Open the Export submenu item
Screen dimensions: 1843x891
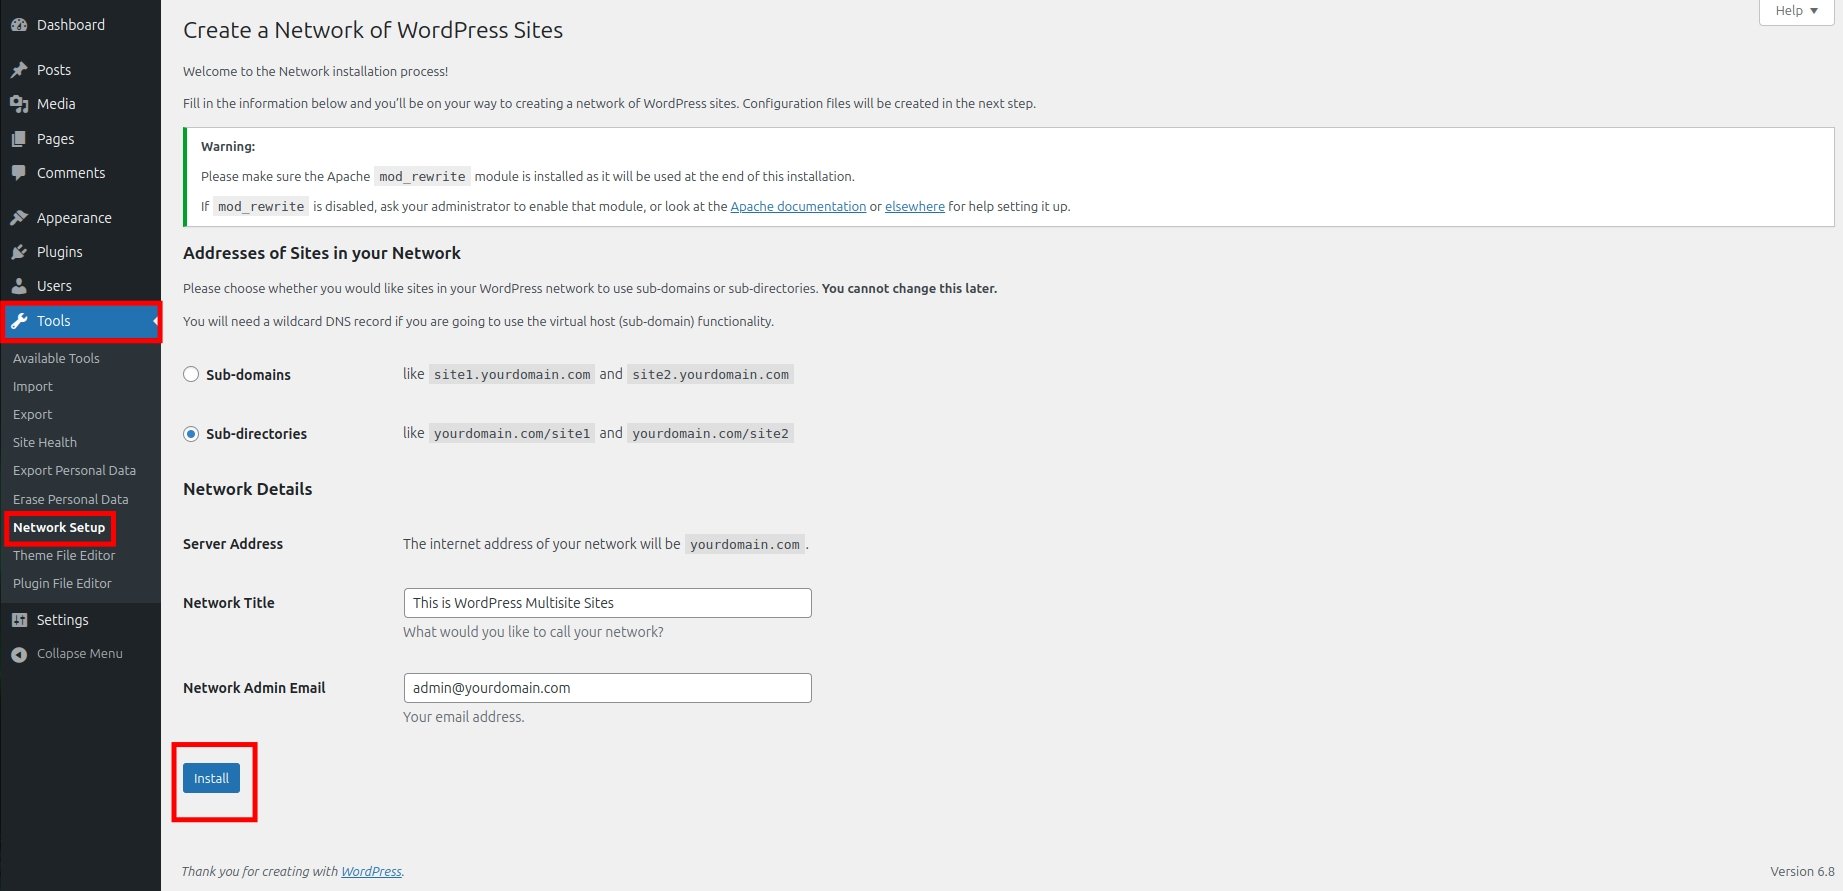pyautogui.click(x=33, y=414)
